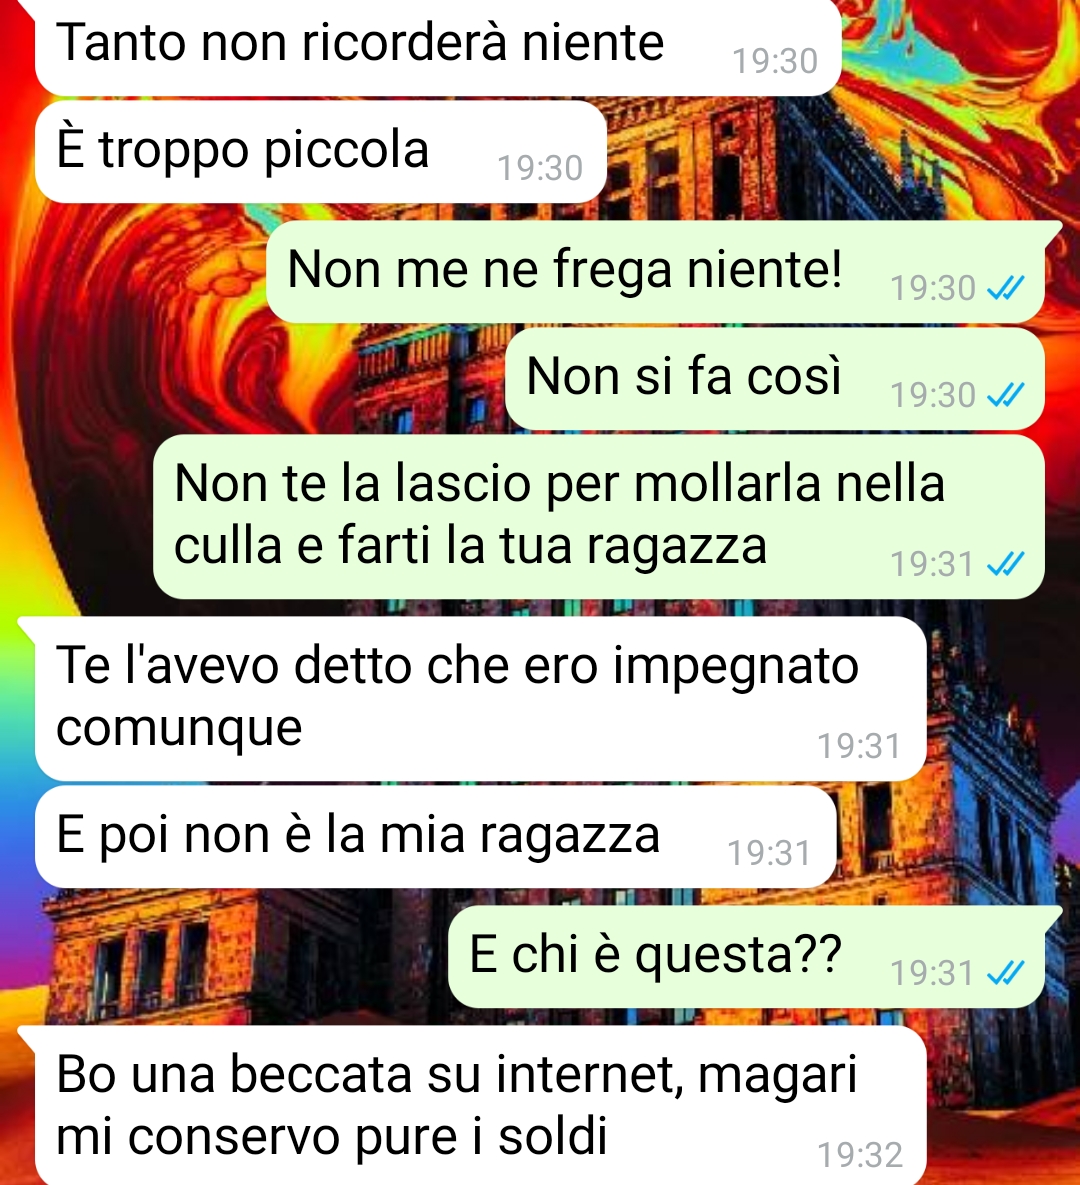Select the message 'E poi non è la mia ragazza'
This screenshot has height=1185, width=1080.
435,837
